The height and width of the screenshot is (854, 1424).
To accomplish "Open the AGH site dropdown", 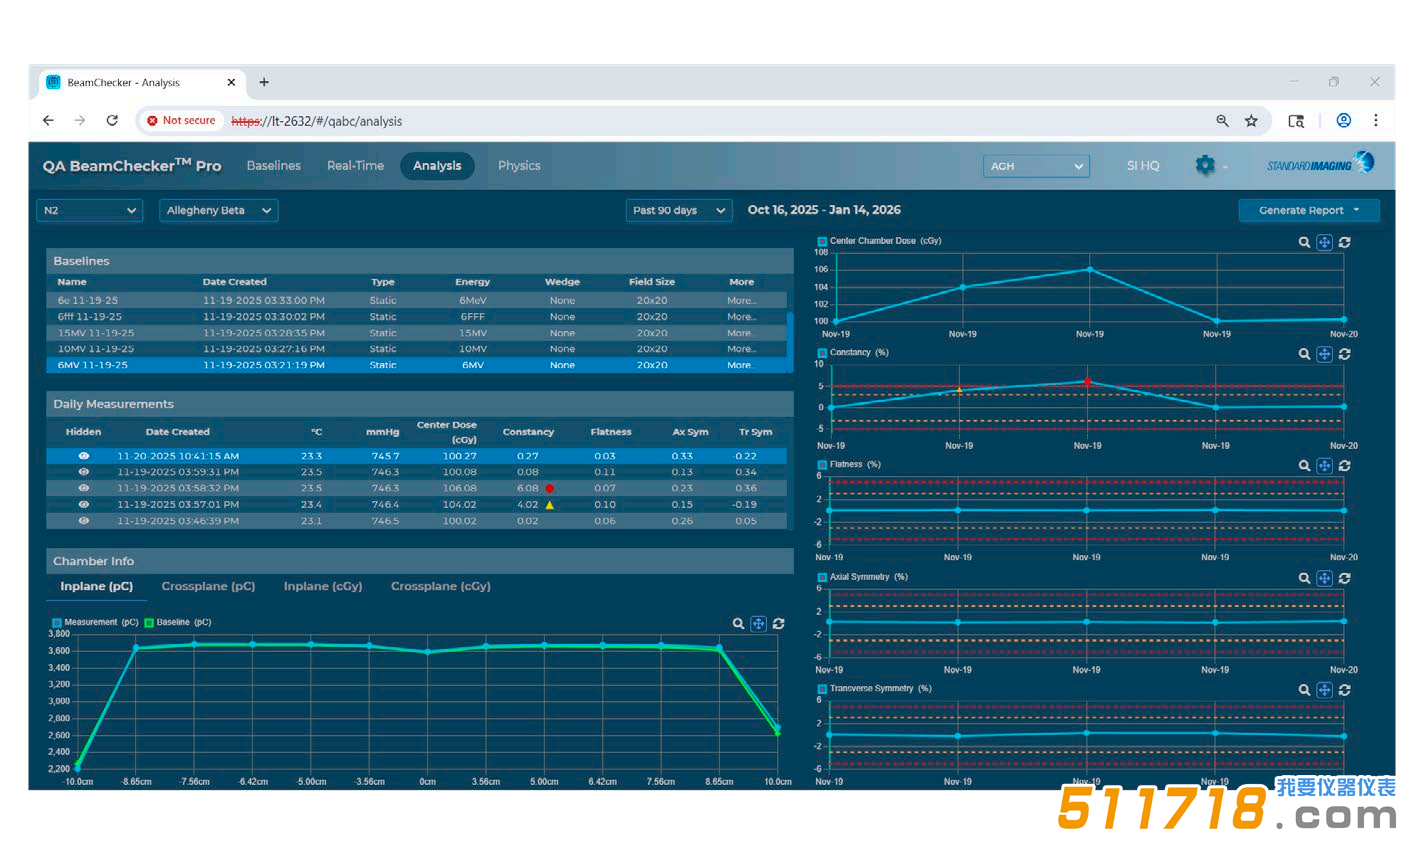I will click(x=1037, y=166).
